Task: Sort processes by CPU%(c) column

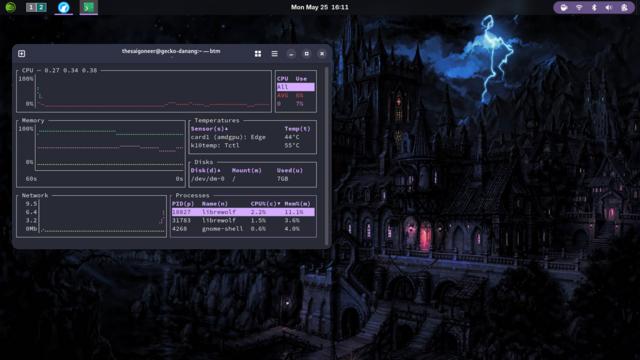Action: point(266,204)
